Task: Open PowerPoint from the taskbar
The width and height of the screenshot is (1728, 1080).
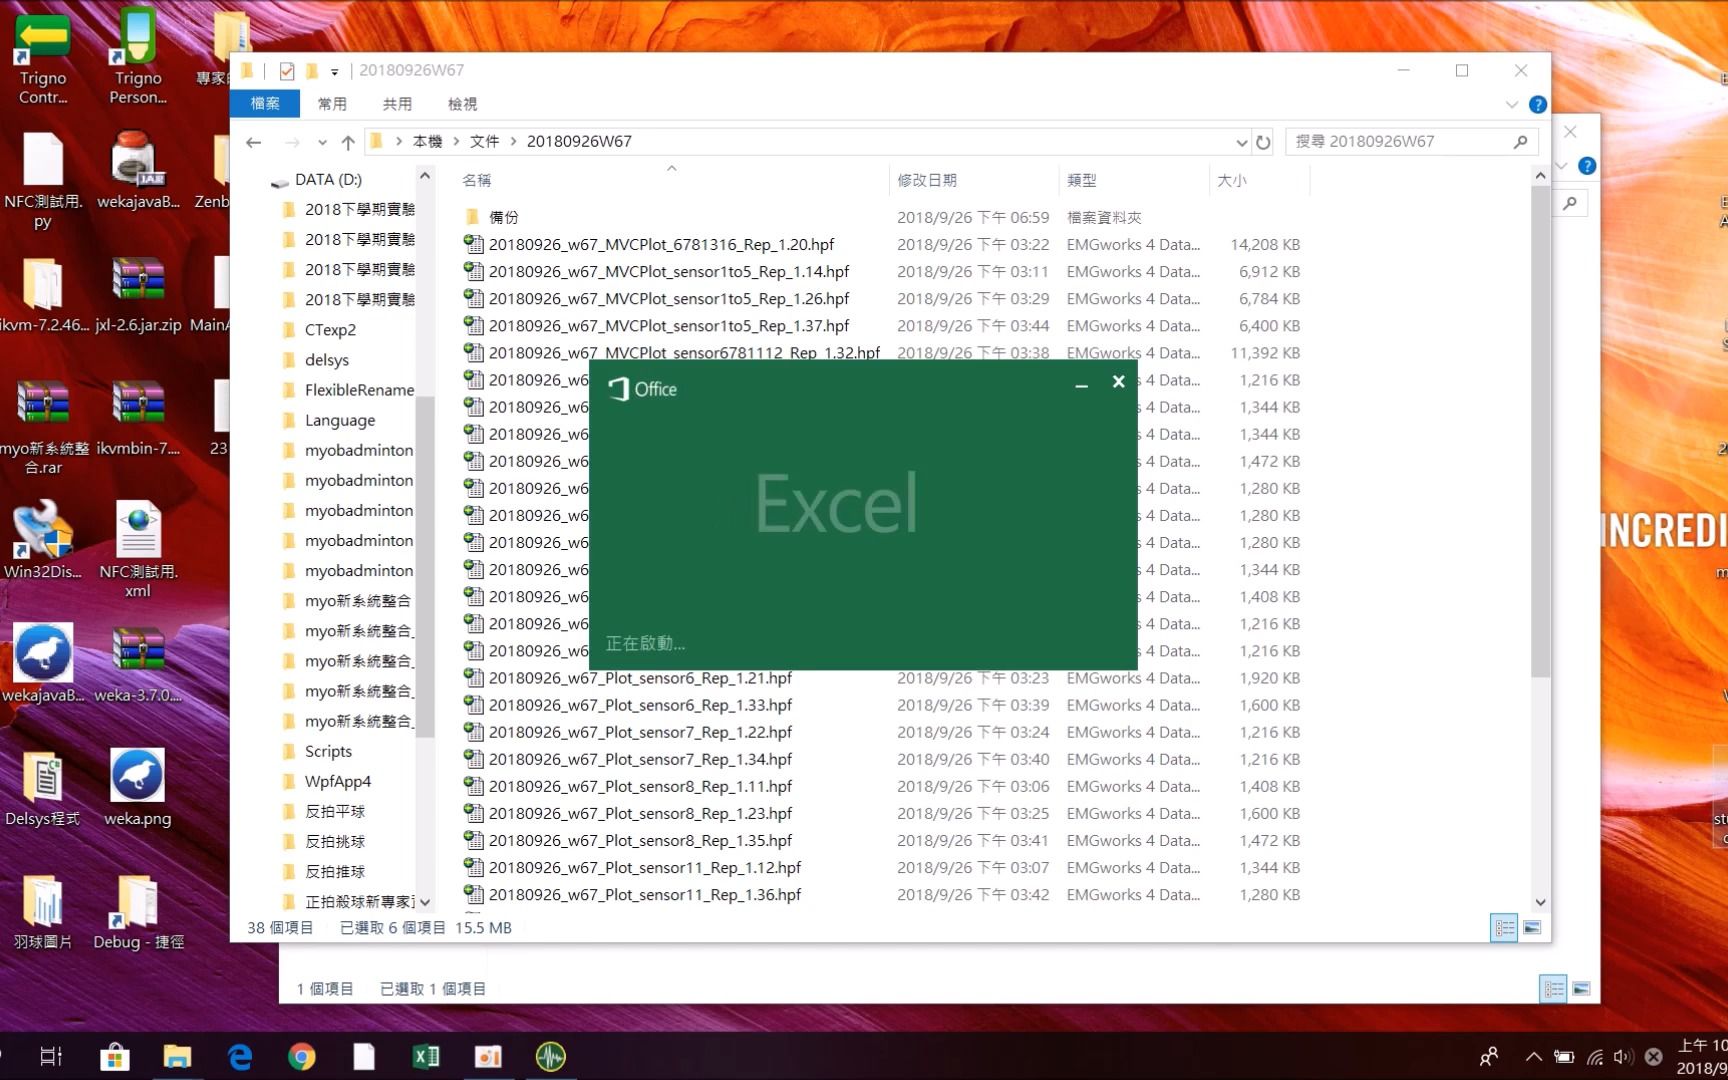Action: coord(488,1056)
